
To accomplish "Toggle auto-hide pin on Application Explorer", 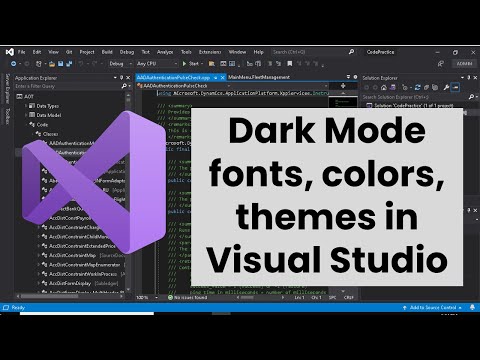I will (x=122, y=77).
